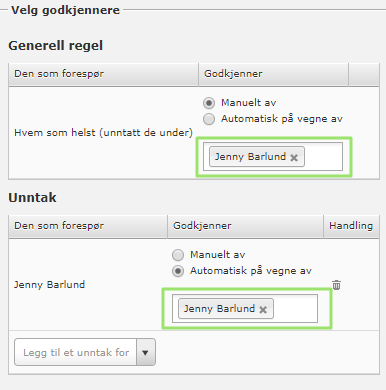
Task: Click empty approver field in Generell regel
Action: tap(323, 157)
